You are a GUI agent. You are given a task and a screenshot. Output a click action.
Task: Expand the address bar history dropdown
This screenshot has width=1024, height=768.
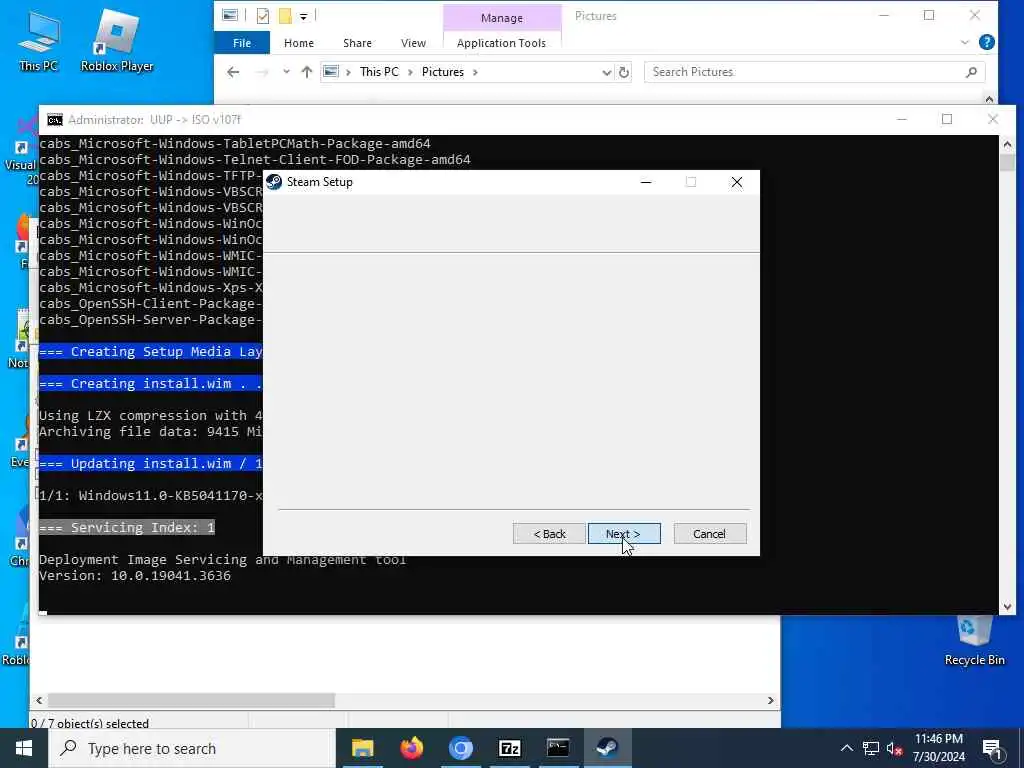(607, 72)
